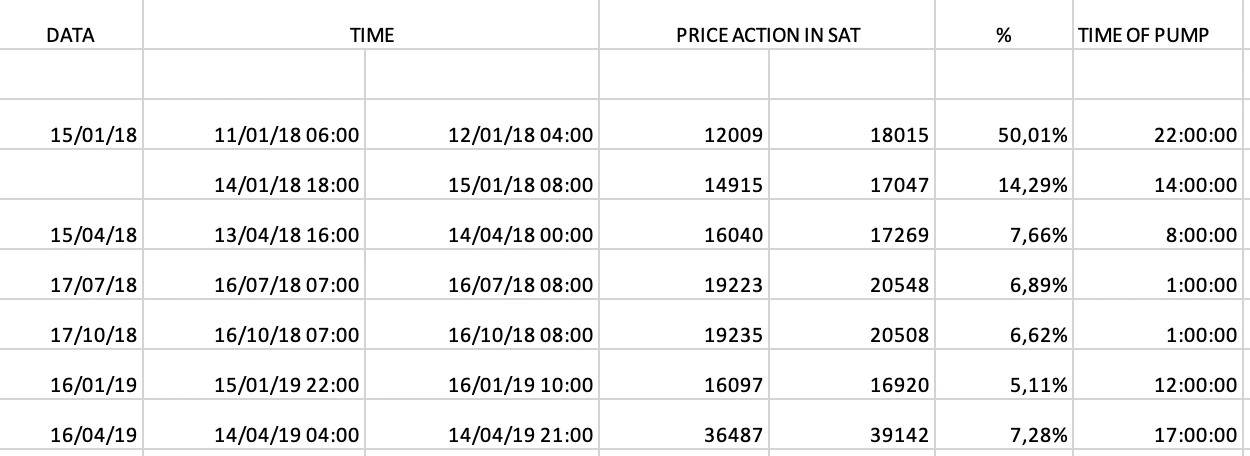Select the cell showing 14,29%
This screenshot has width=1250, height=456.
[x=1005, y=185]
